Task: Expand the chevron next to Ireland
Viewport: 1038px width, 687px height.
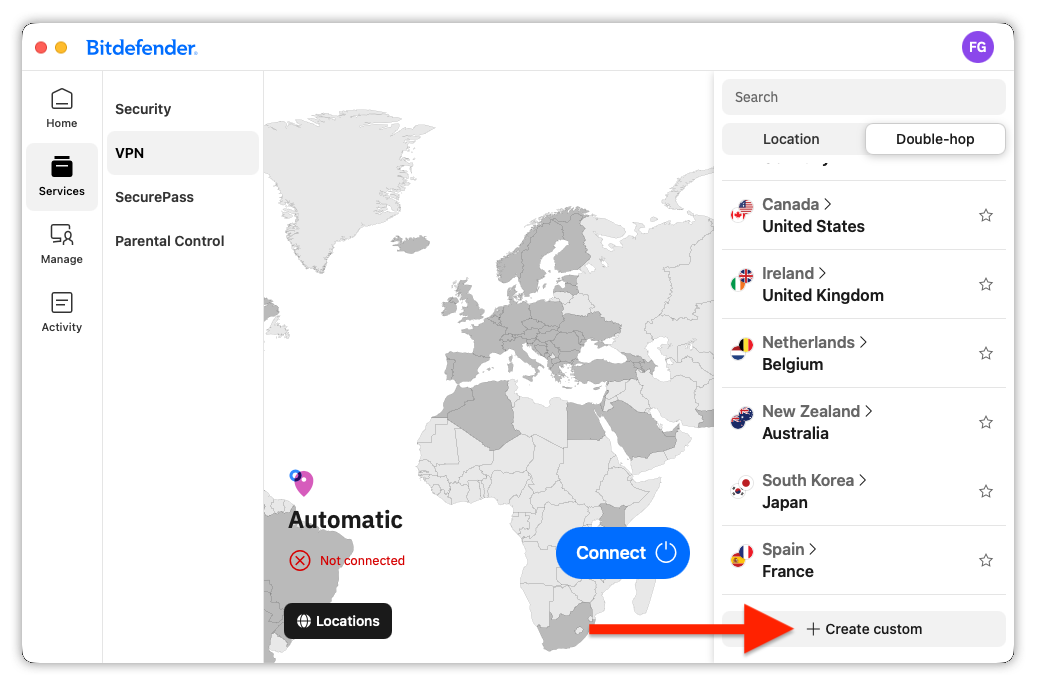Action: [822, 273]
